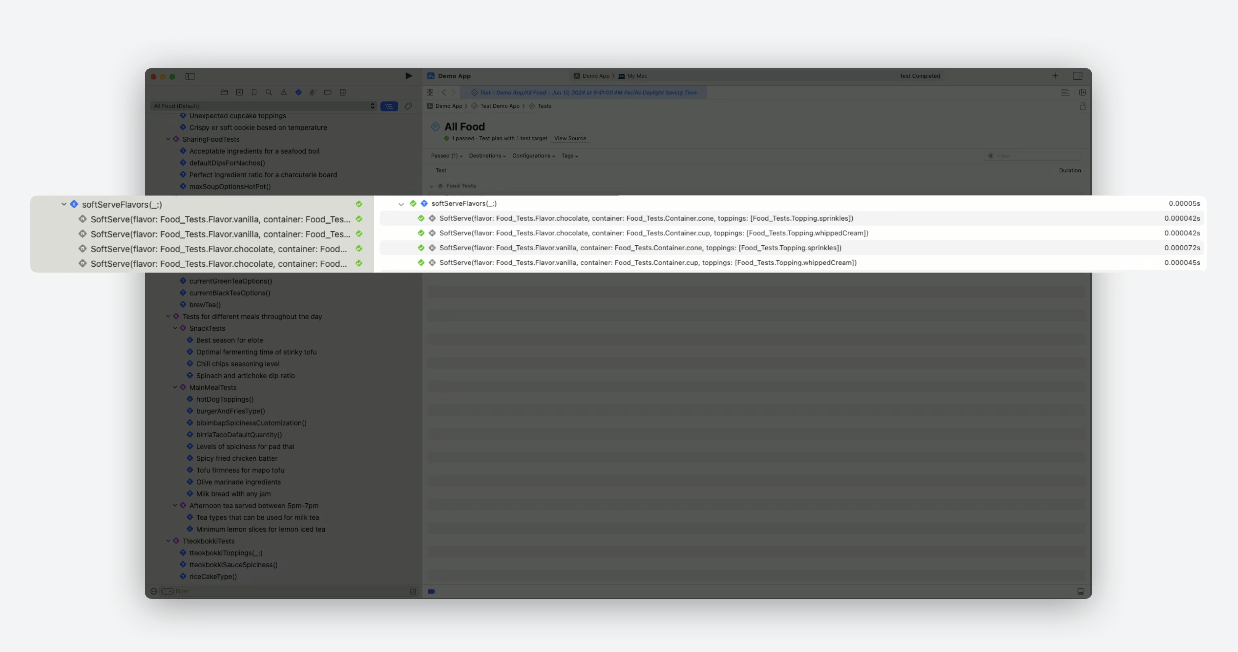Screen dimensions: 1238x652
Task: Select brewTea() test
Action: tap(203, 305)
